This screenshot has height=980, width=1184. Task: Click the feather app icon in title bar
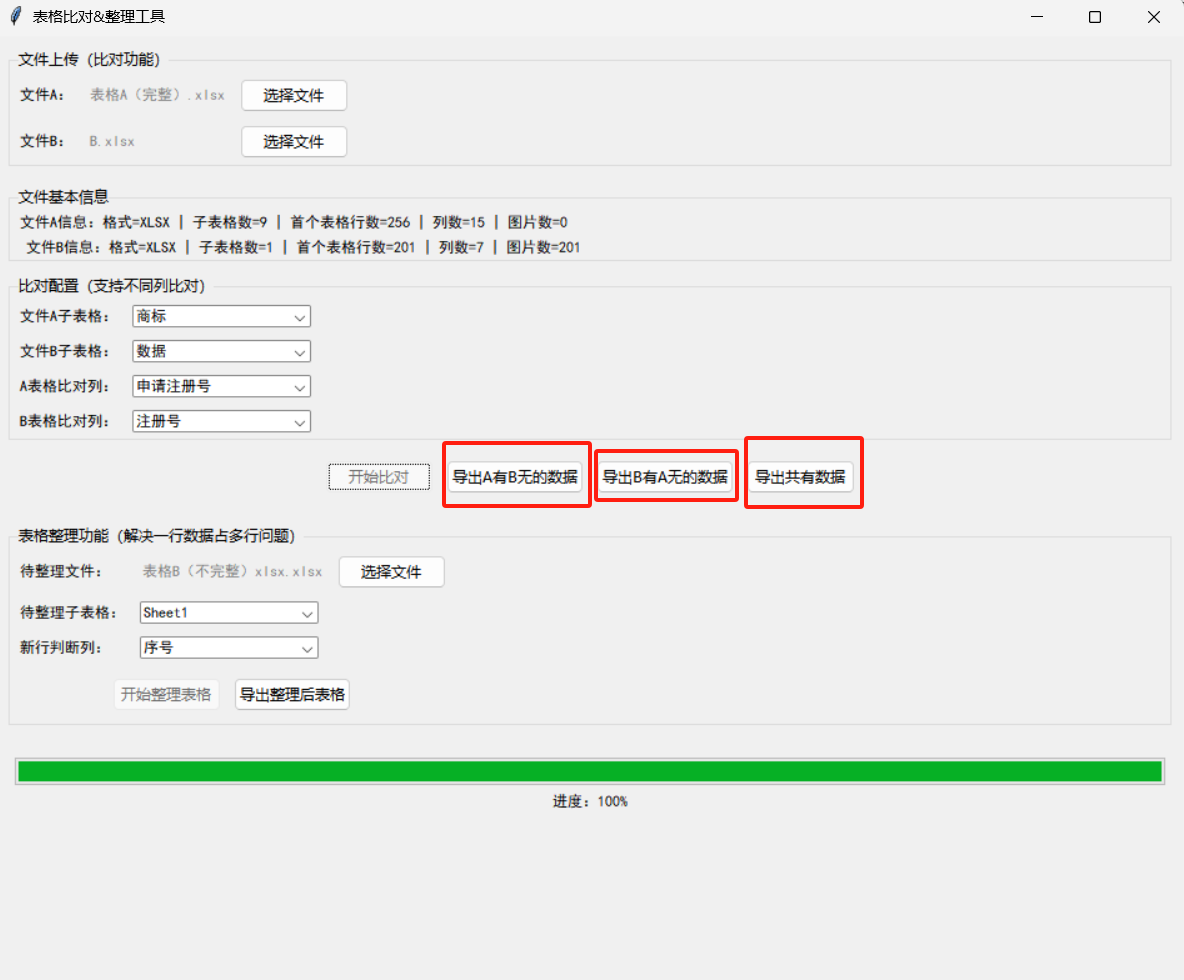point(16,16)
